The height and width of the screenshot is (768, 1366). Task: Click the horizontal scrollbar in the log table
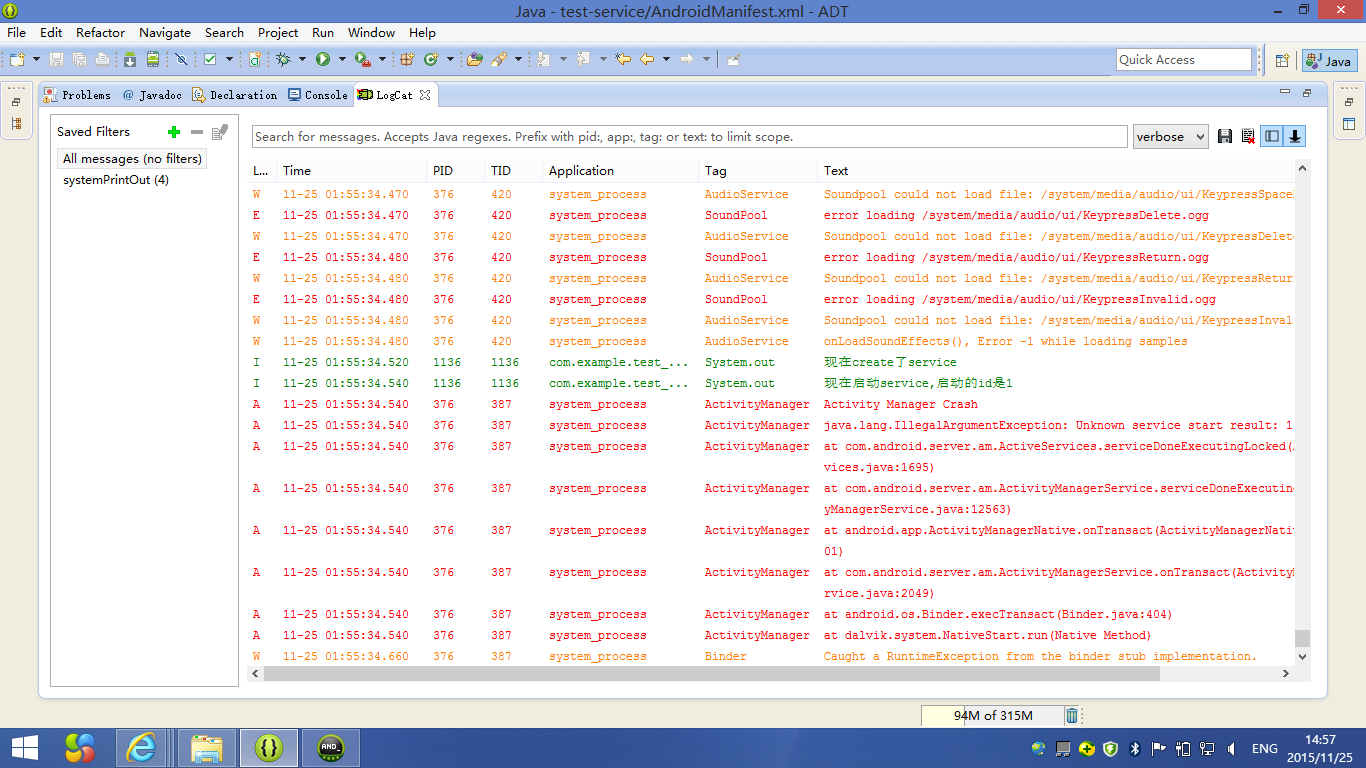pyautogui.click(x=712, y=674)
